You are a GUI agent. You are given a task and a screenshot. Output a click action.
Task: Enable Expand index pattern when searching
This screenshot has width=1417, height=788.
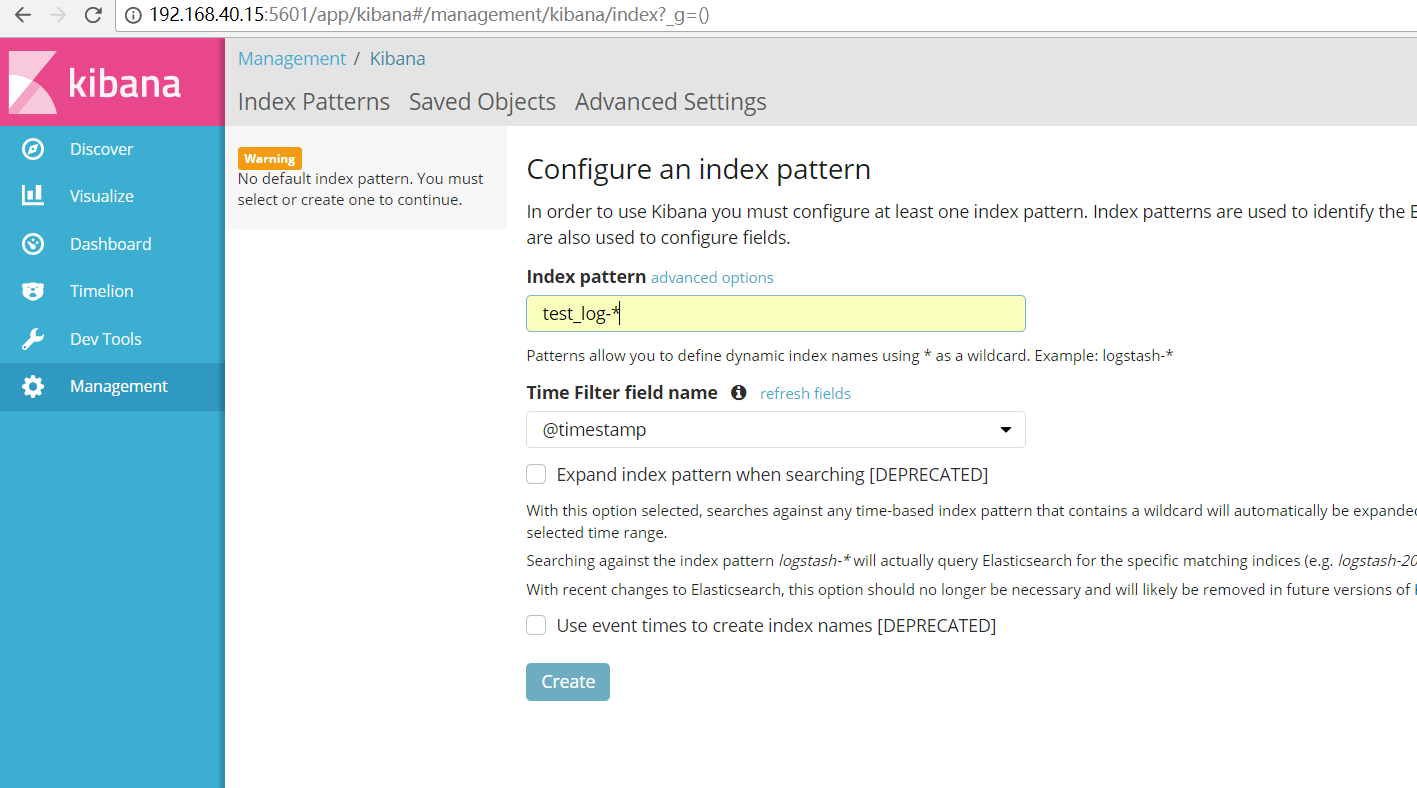coord(537,474)
